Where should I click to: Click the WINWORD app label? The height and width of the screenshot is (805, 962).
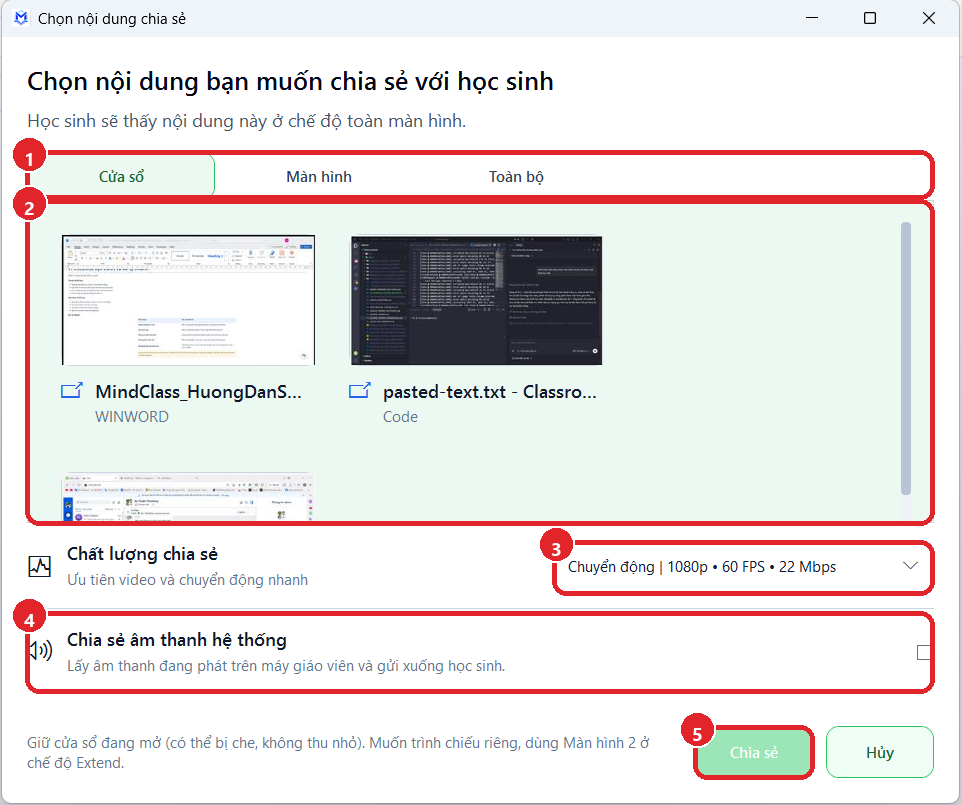click(x=132, y=417)
